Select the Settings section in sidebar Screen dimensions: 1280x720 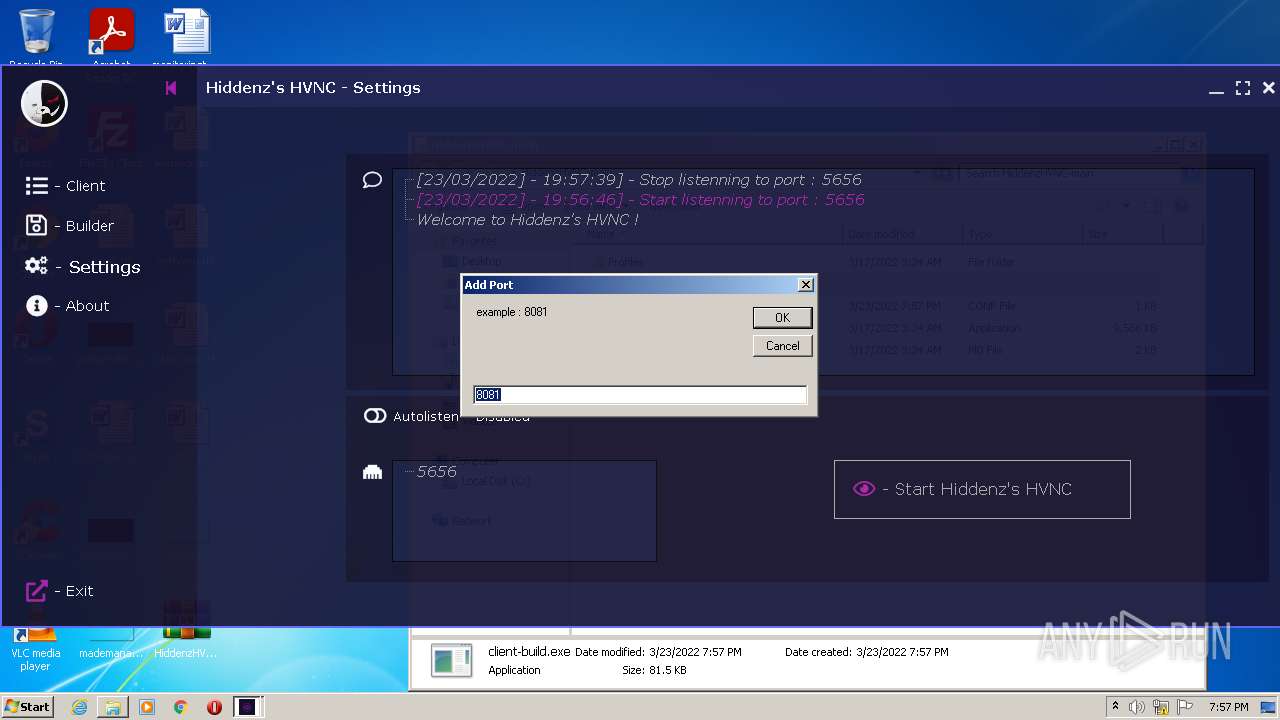coord(83,267)
